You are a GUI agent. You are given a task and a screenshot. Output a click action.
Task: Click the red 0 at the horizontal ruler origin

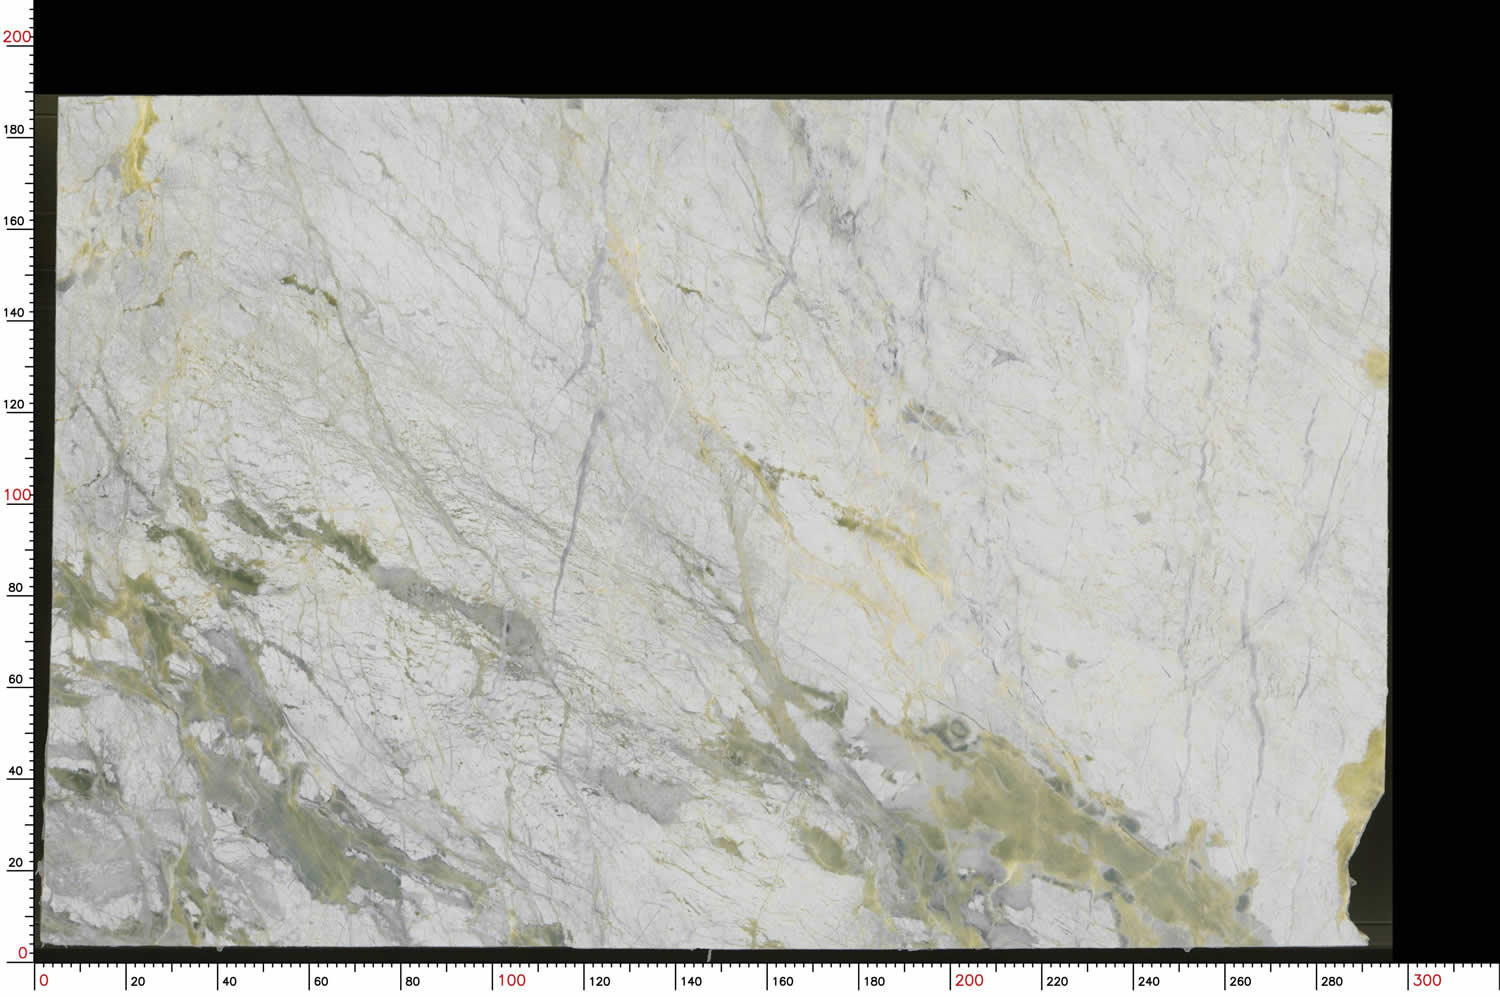(43, 980)
